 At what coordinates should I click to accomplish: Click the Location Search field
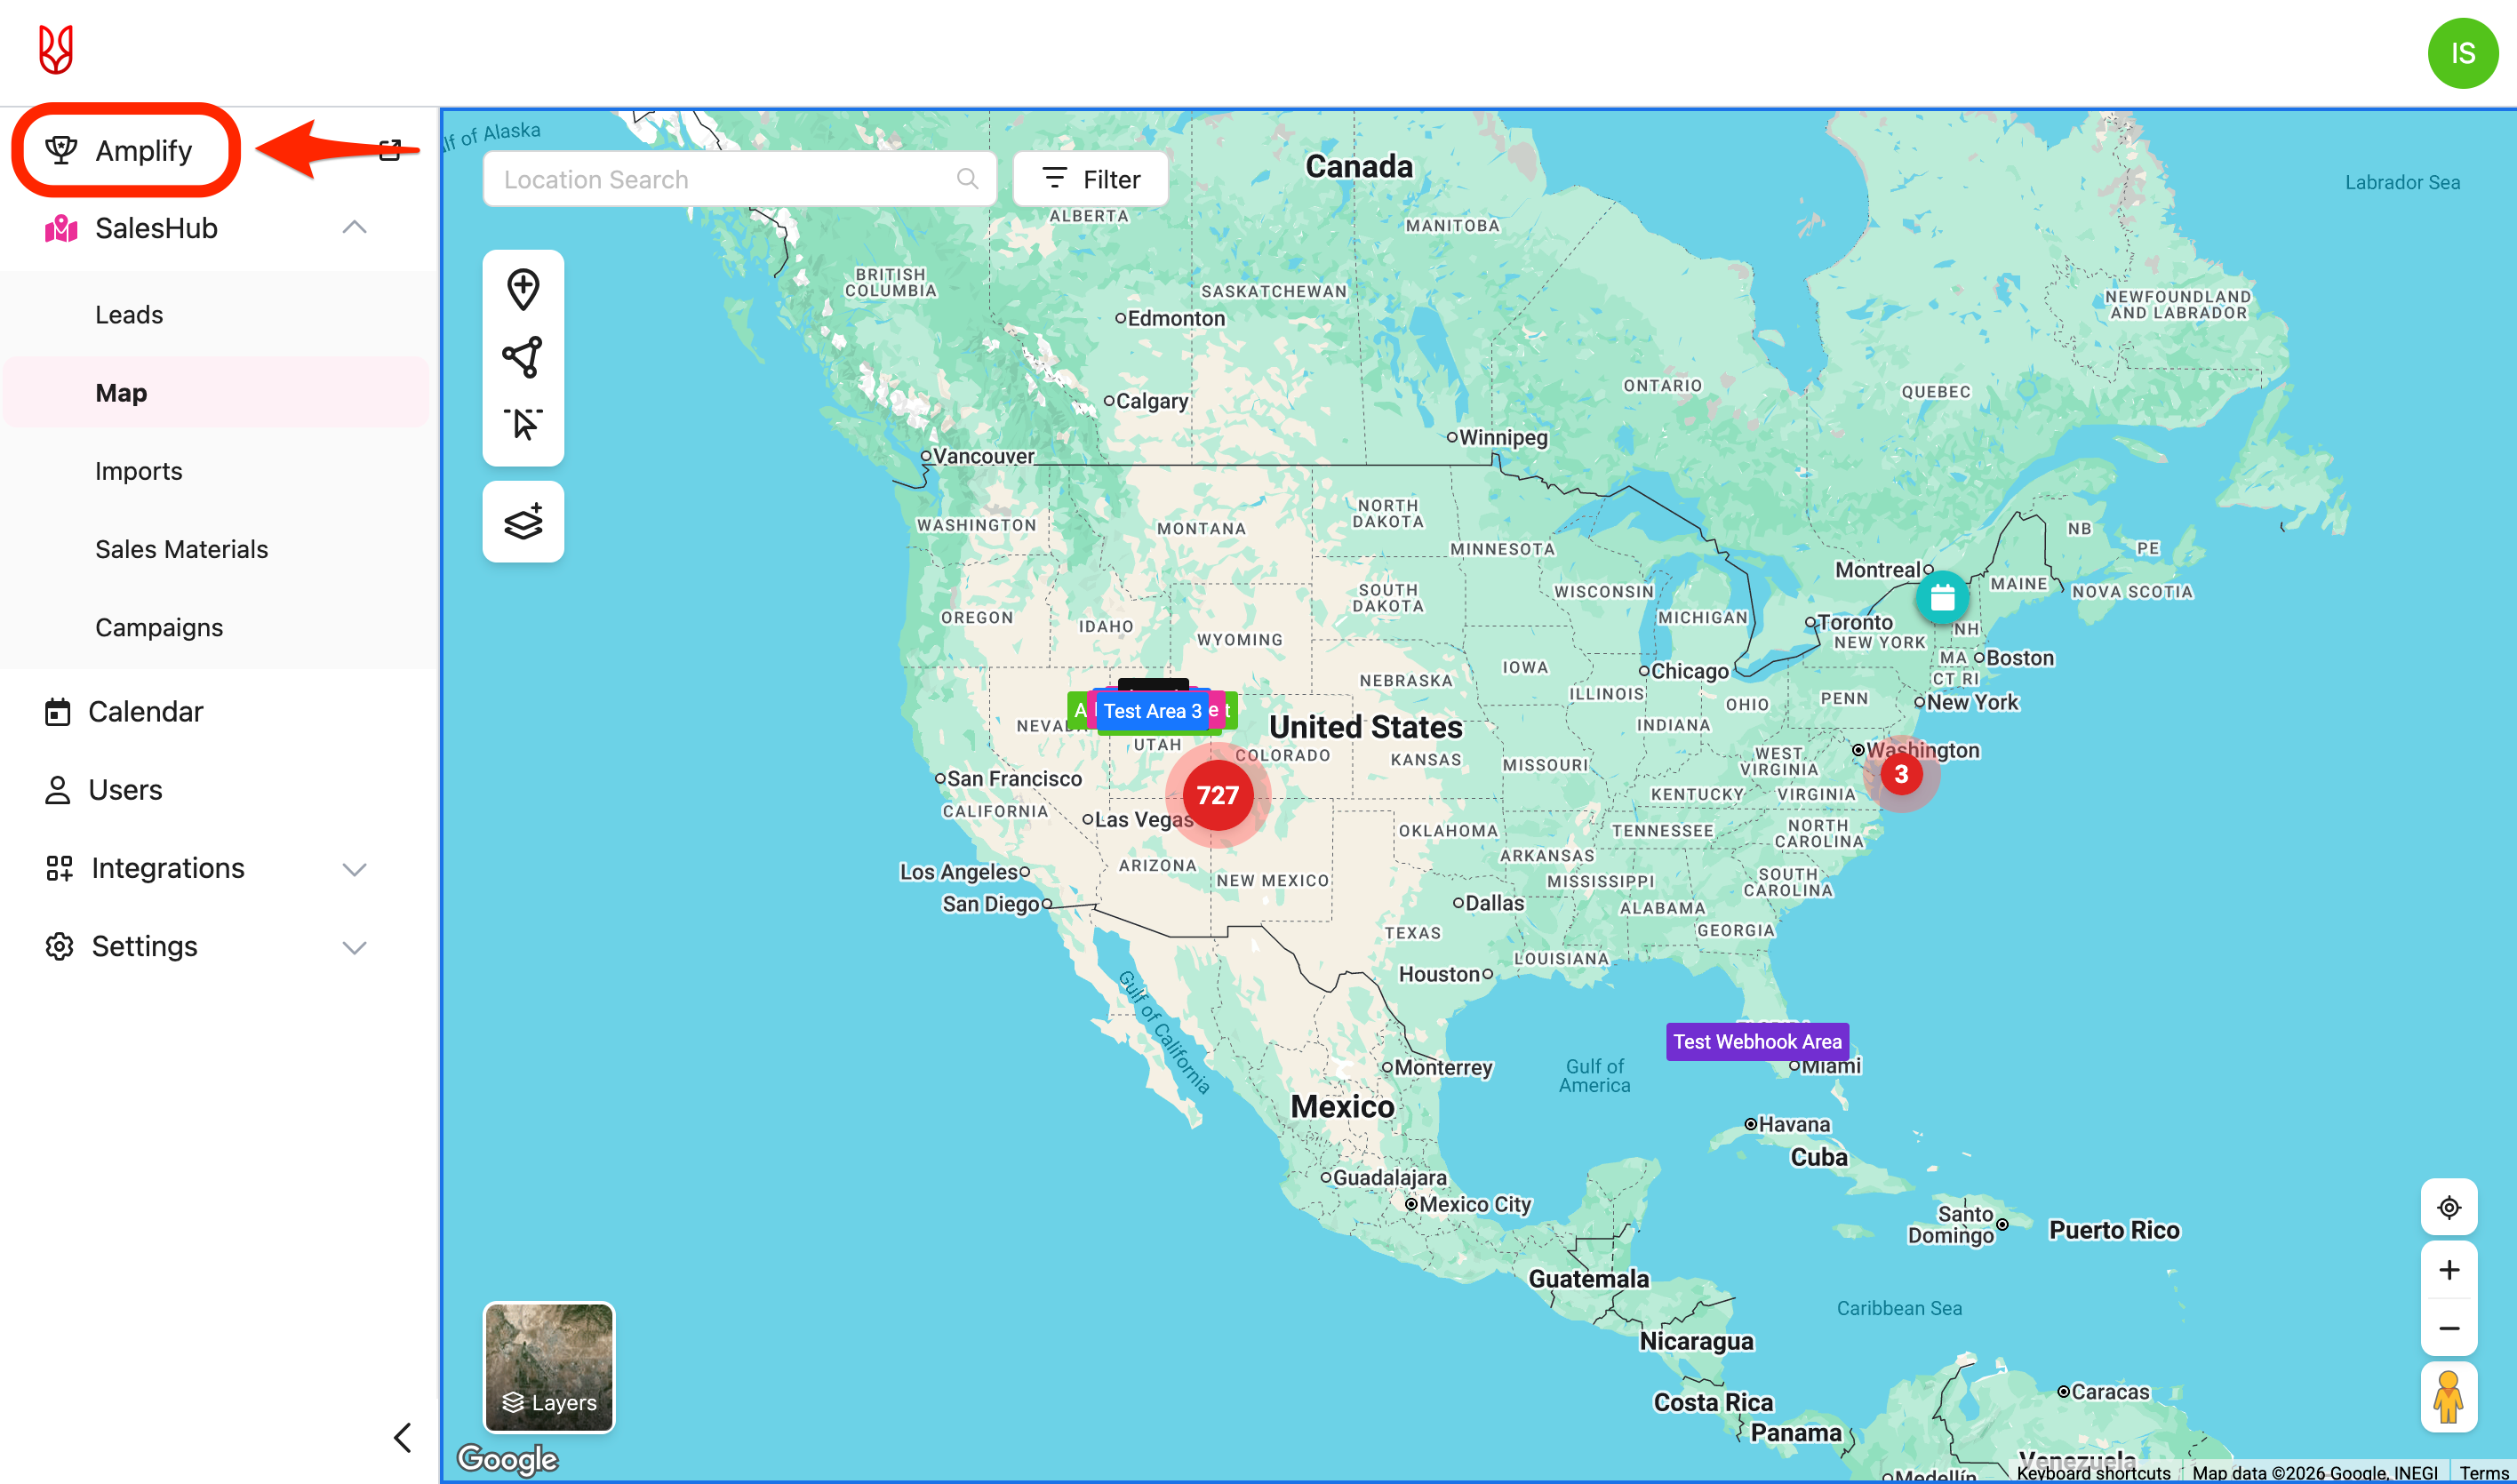pyautogui.click(x=725, y=179)
